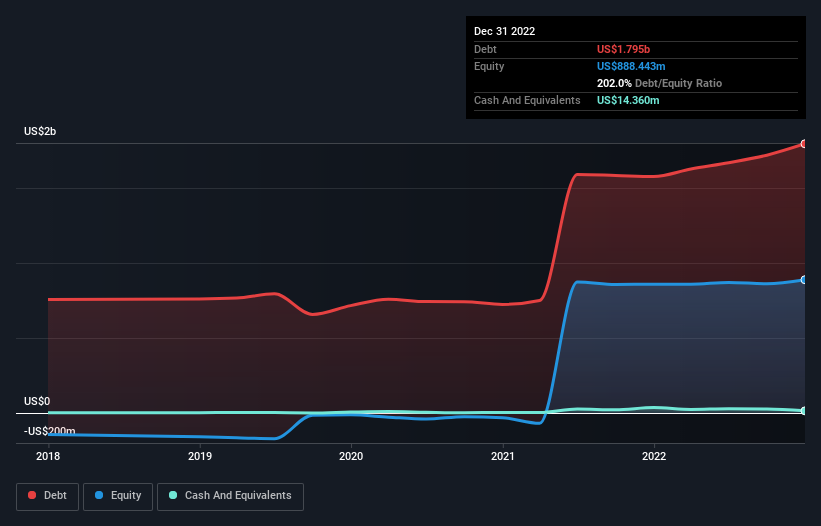This screenshot has height=526, width=821.
Task: Click the US$0 y-axis label
Action: tap(37, 401)
